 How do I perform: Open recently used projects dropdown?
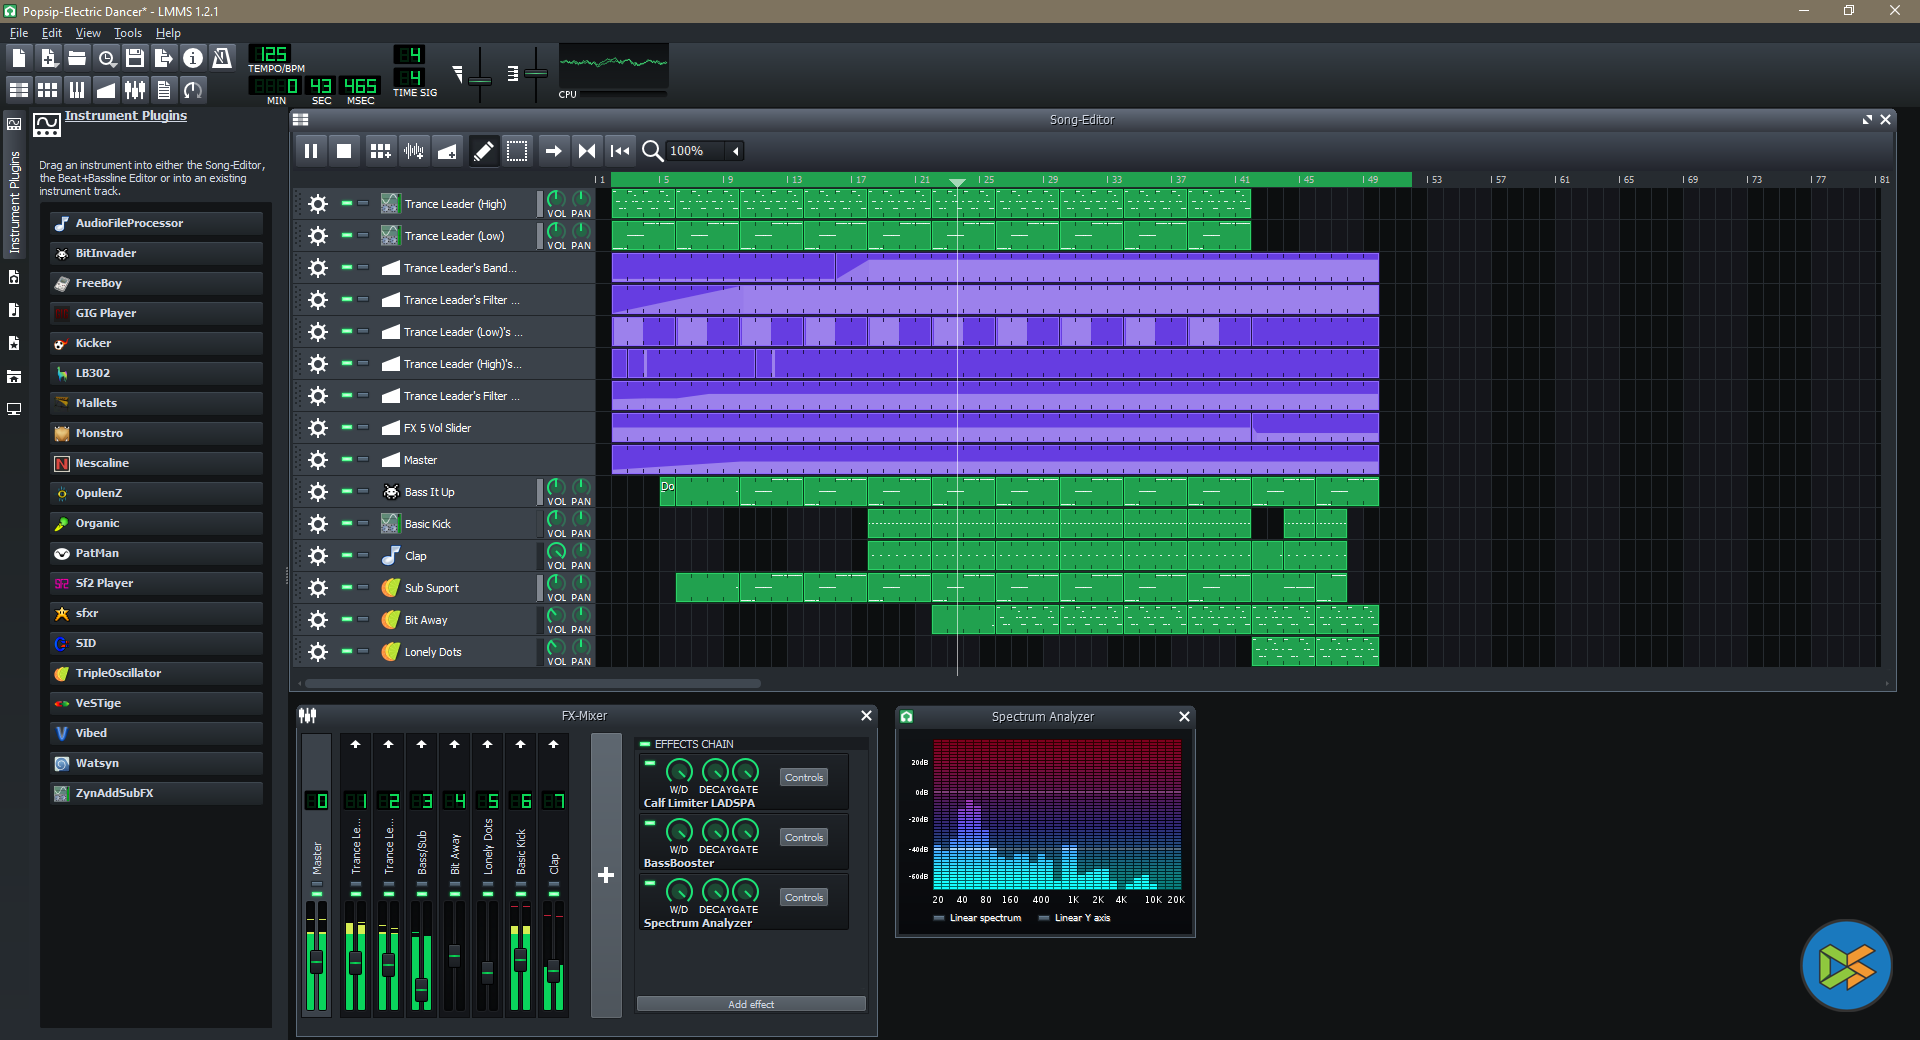(106, 58)
